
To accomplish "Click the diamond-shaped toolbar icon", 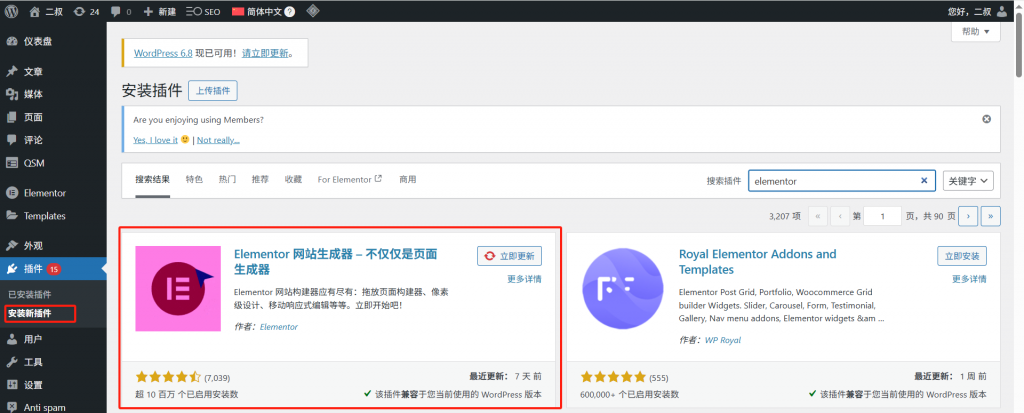I will (x=313, y=11).
